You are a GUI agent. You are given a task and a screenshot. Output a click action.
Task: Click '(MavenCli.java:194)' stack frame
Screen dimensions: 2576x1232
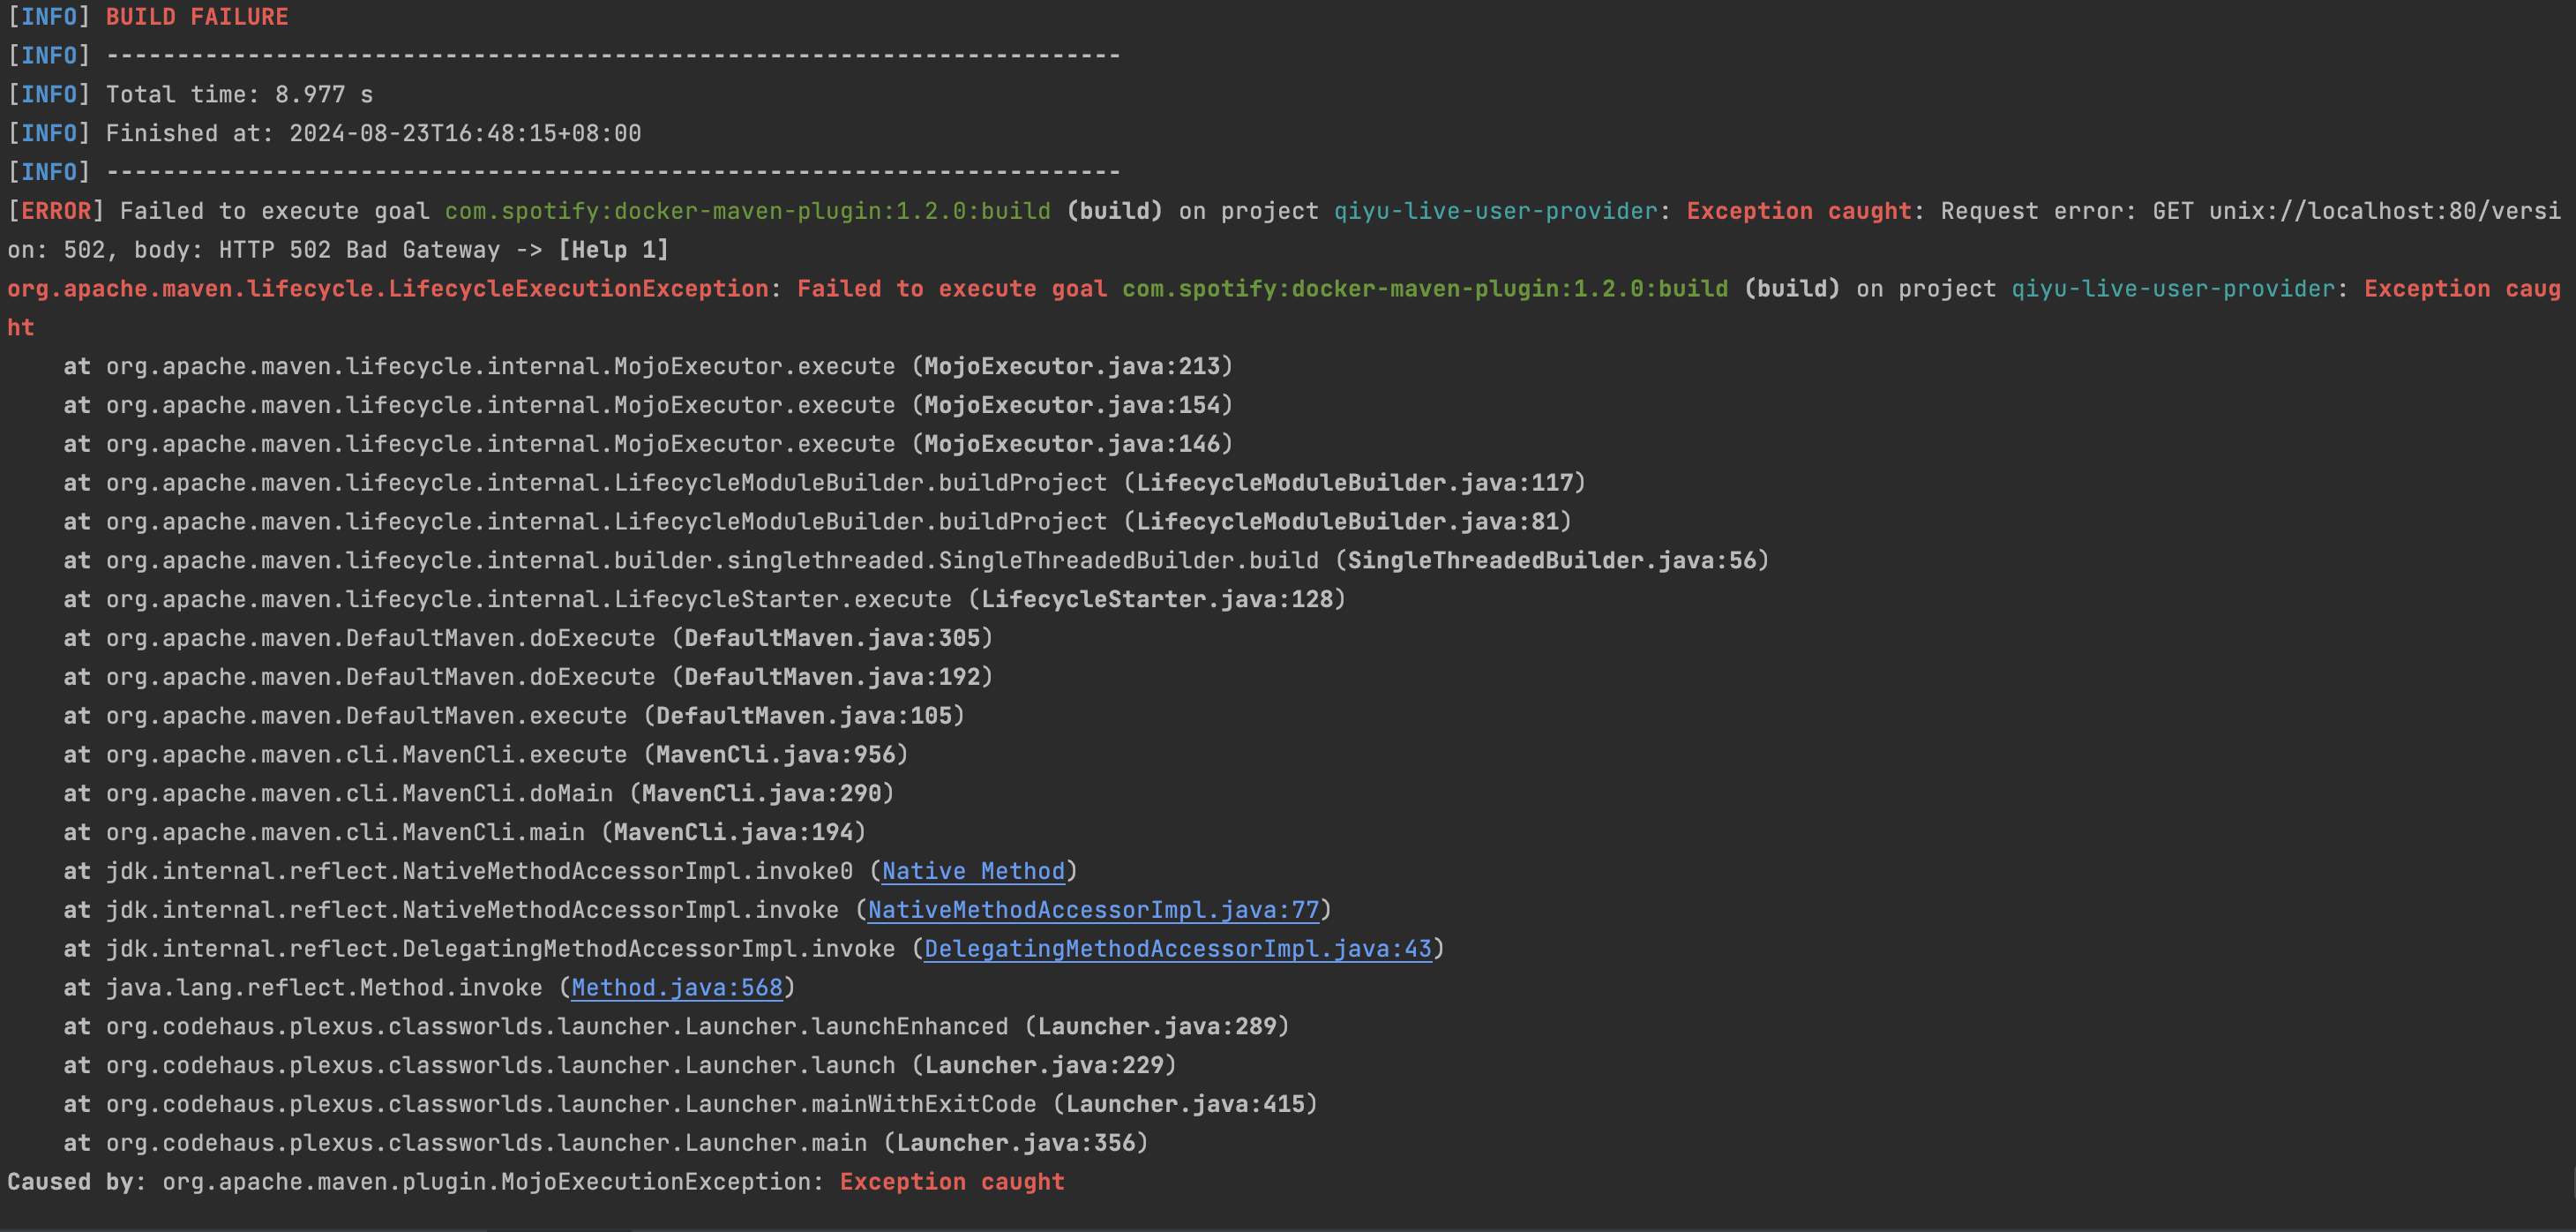click(x=734, y=832)
